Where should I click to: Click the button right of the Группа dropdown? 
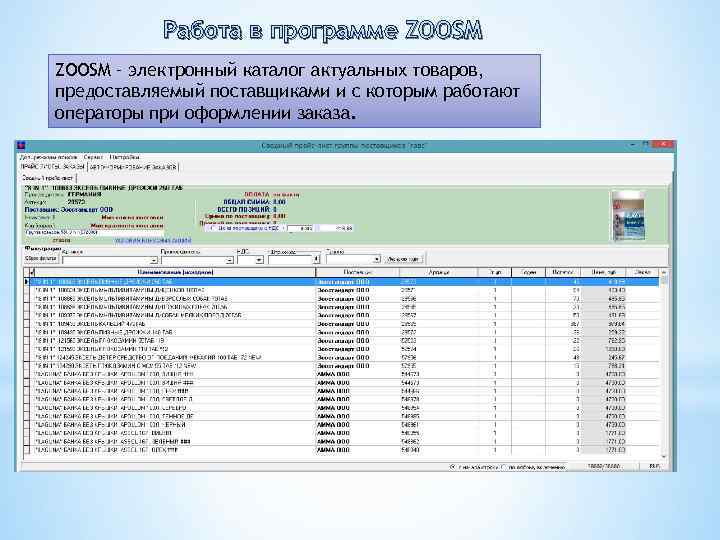tap(403, 259)
